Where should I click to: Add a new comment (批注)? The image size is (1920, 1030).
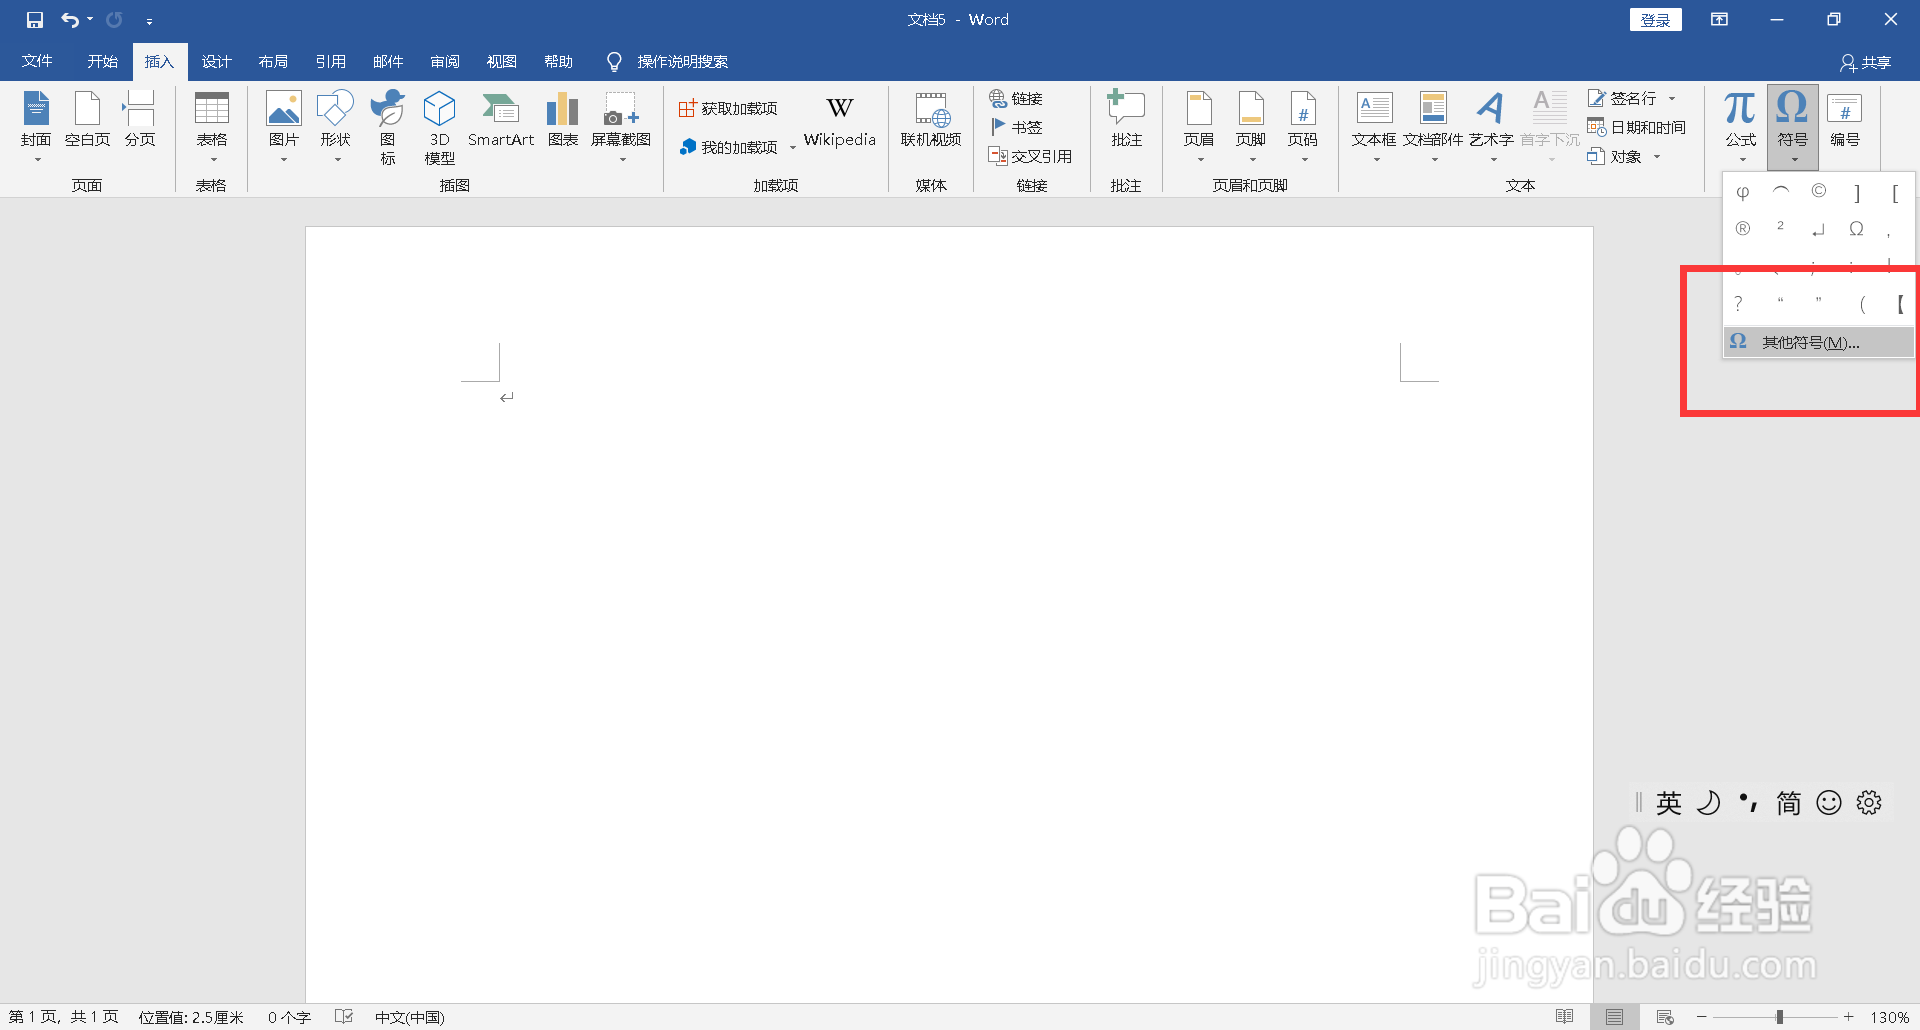1126,120
